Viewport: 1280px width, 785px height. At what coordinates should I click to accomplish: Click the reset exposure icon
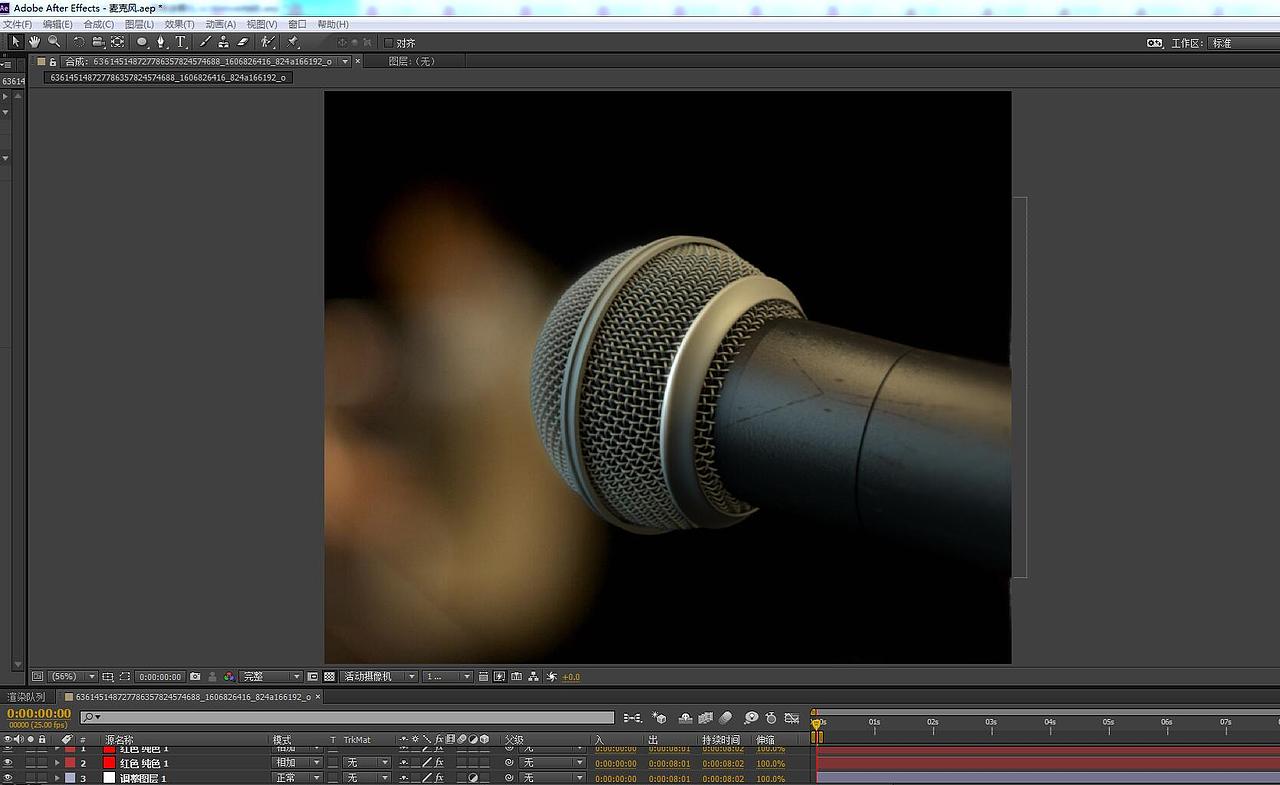(x=552, y=677)
